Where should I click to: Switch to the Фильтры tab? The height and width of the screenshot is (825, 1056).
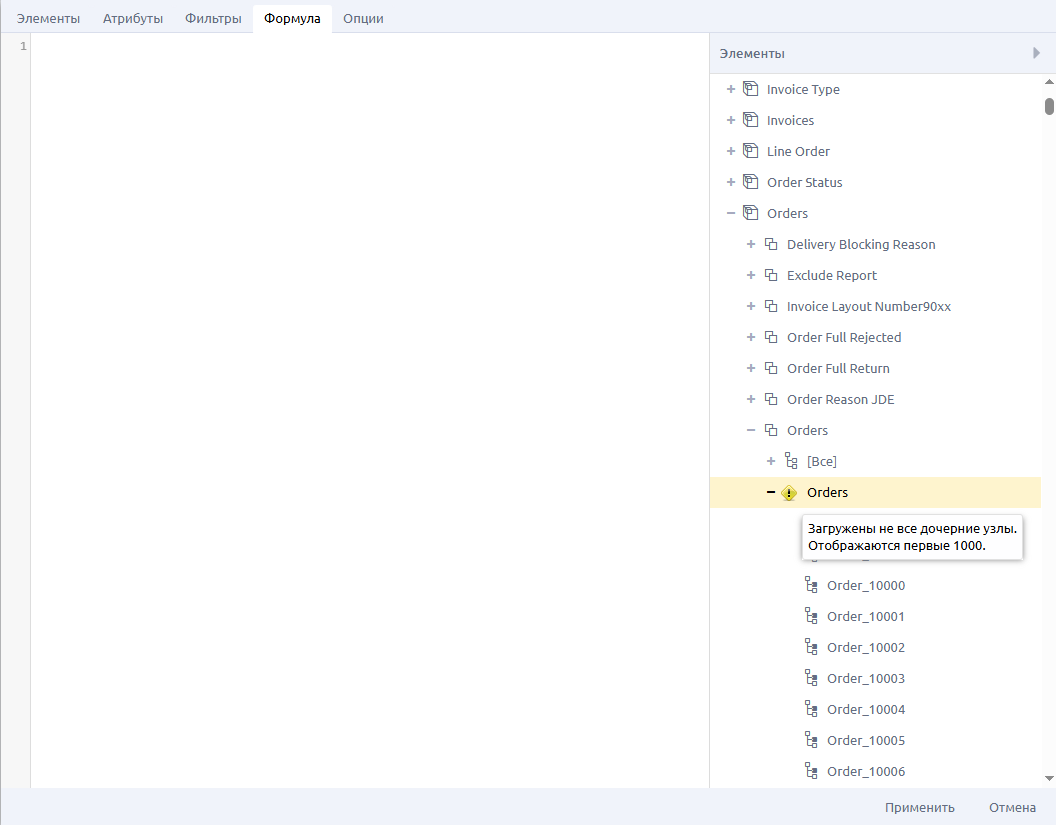(x=213, y=18)
